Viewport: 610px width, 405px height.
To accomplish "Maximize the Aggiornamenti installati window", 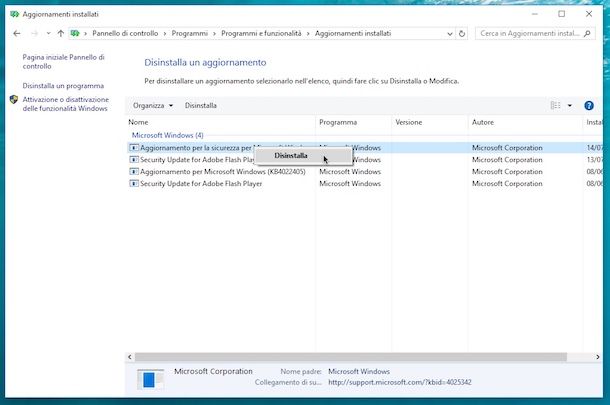I will (562, 14).
